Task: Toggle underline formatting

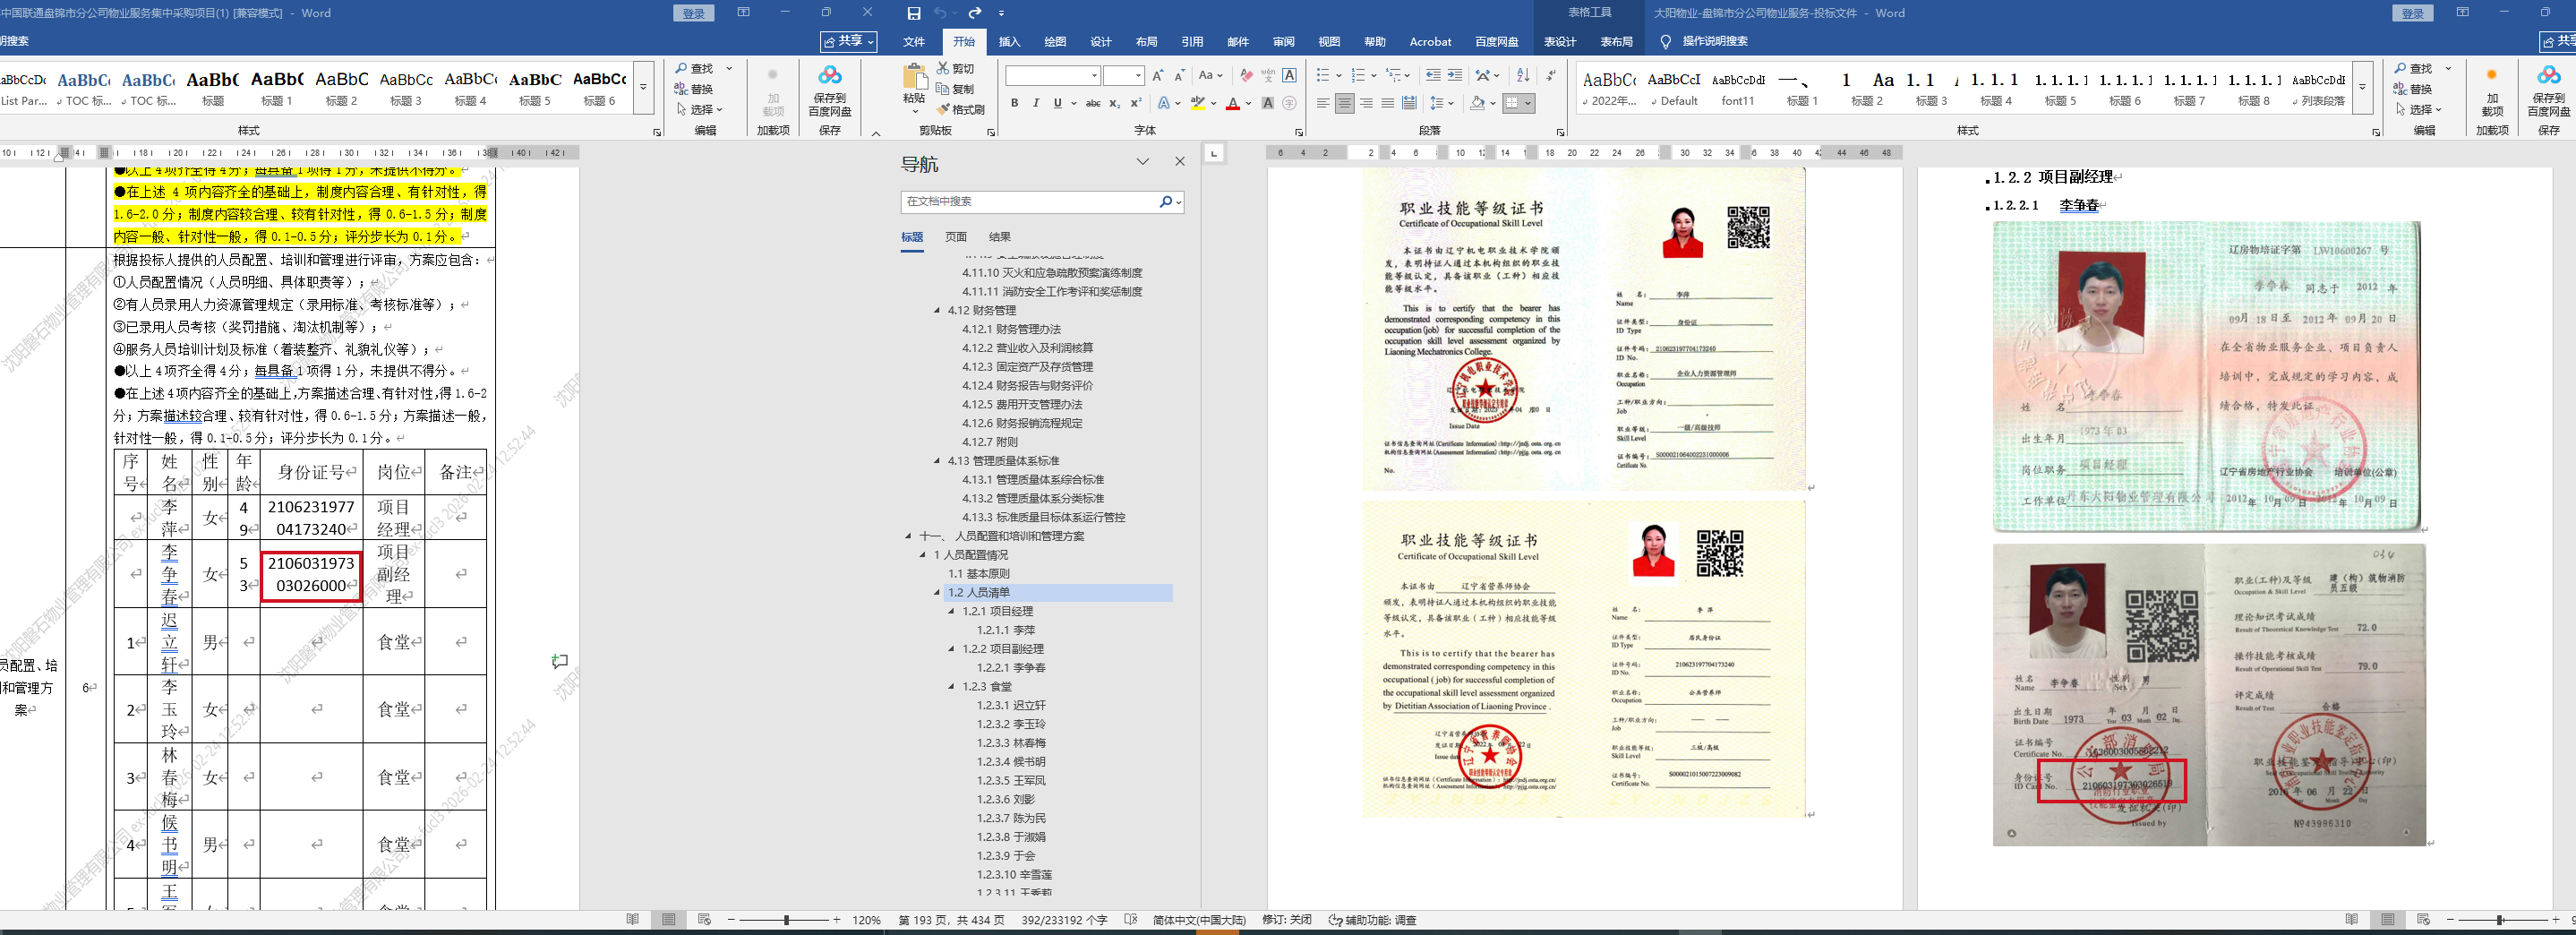Action: coord(1057,103)
